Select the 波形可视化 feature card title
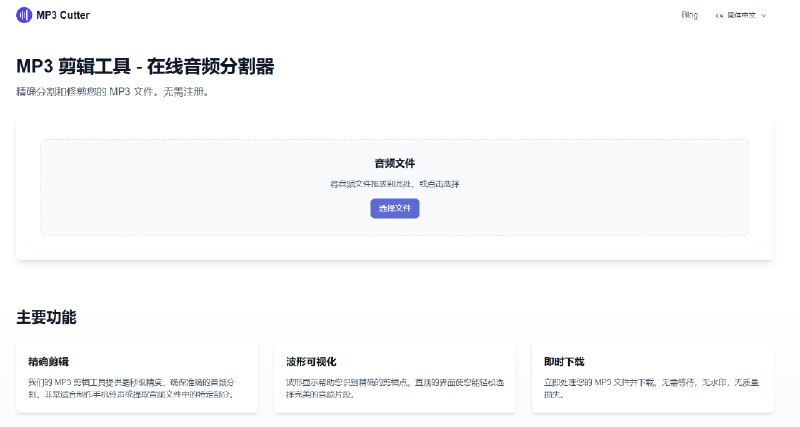The width and height of the screenshot is (800, 427). click(x=312, y=361)
